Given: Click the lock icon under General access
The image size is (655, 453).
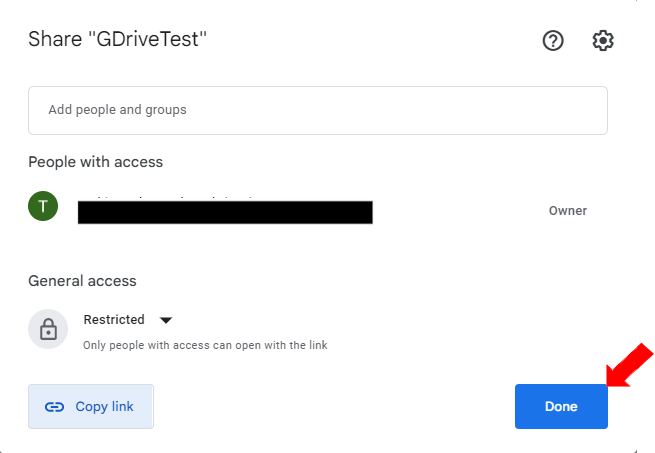Looking at the screenshot, I should (47, 329).
